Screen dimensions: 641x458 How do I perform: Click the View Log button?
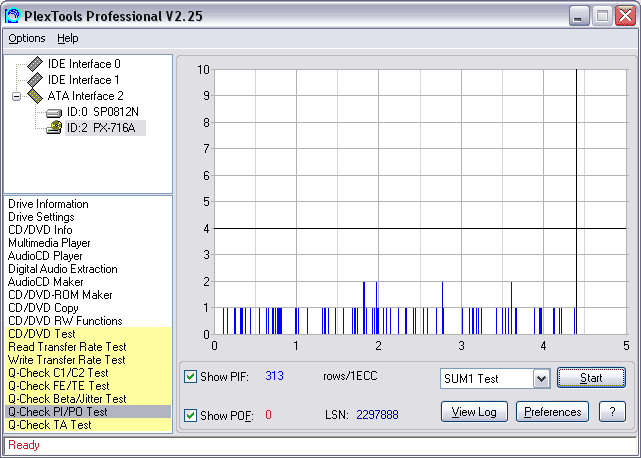[474, 412]
